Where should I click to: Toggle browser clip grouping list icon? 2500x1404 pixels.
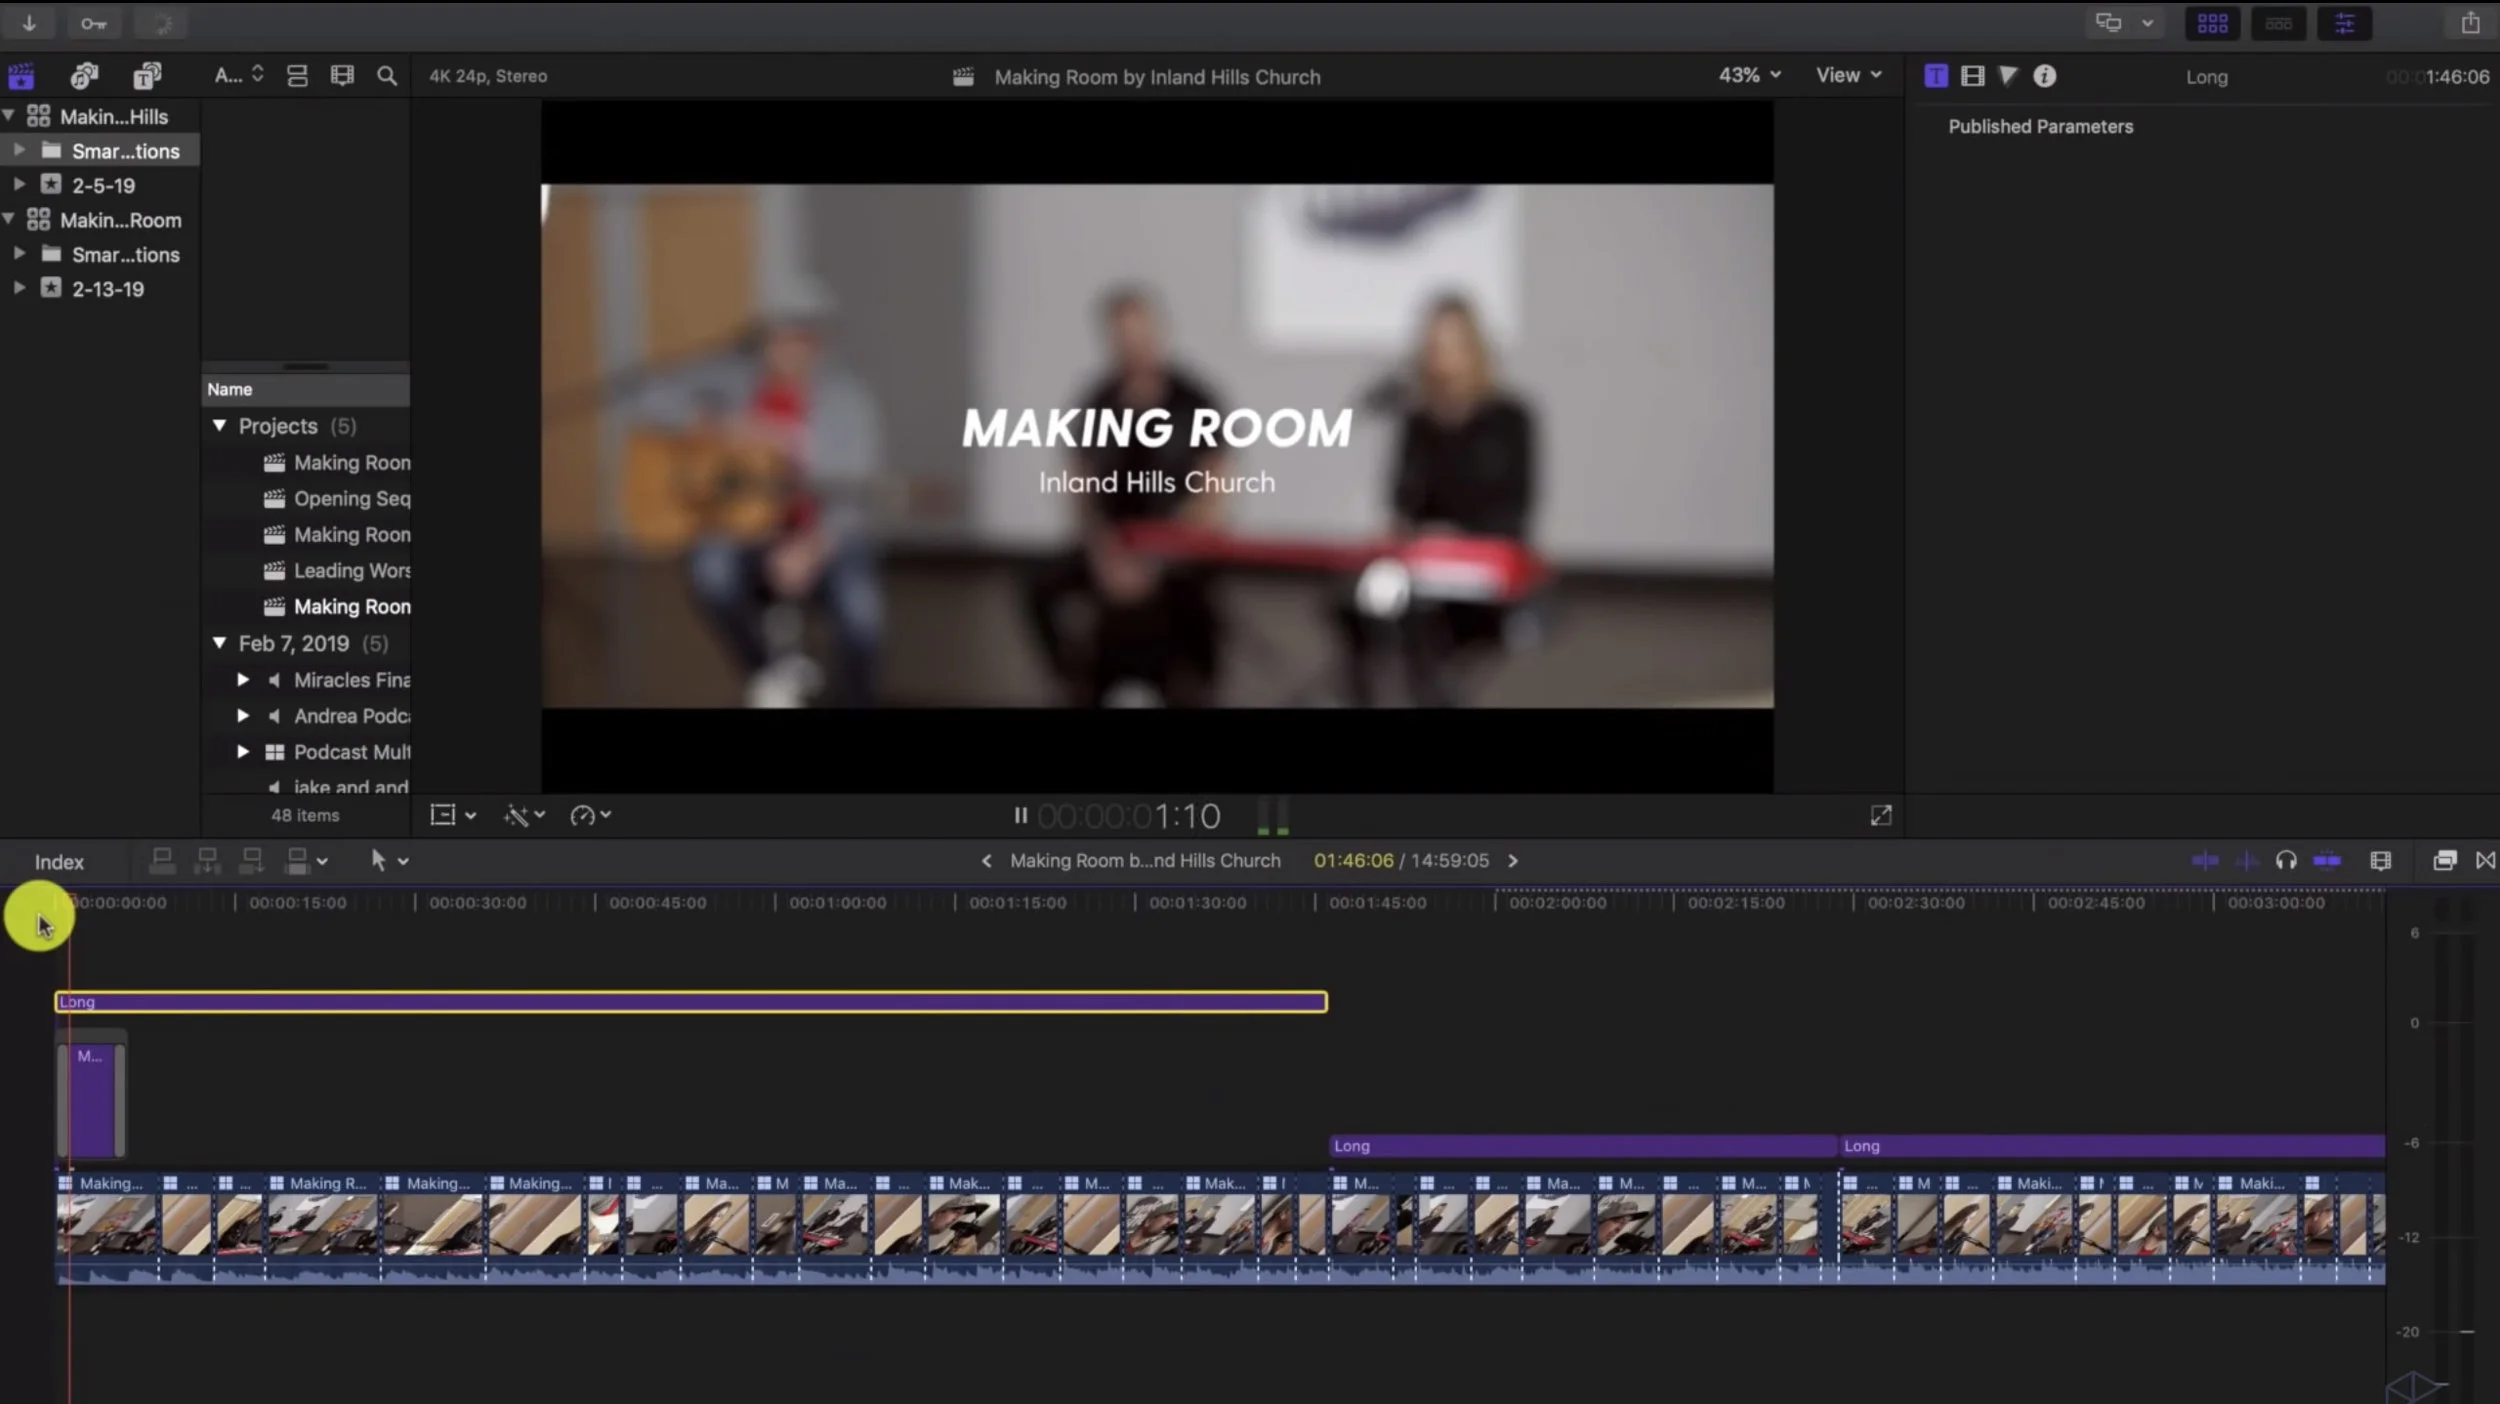[297, 76]
